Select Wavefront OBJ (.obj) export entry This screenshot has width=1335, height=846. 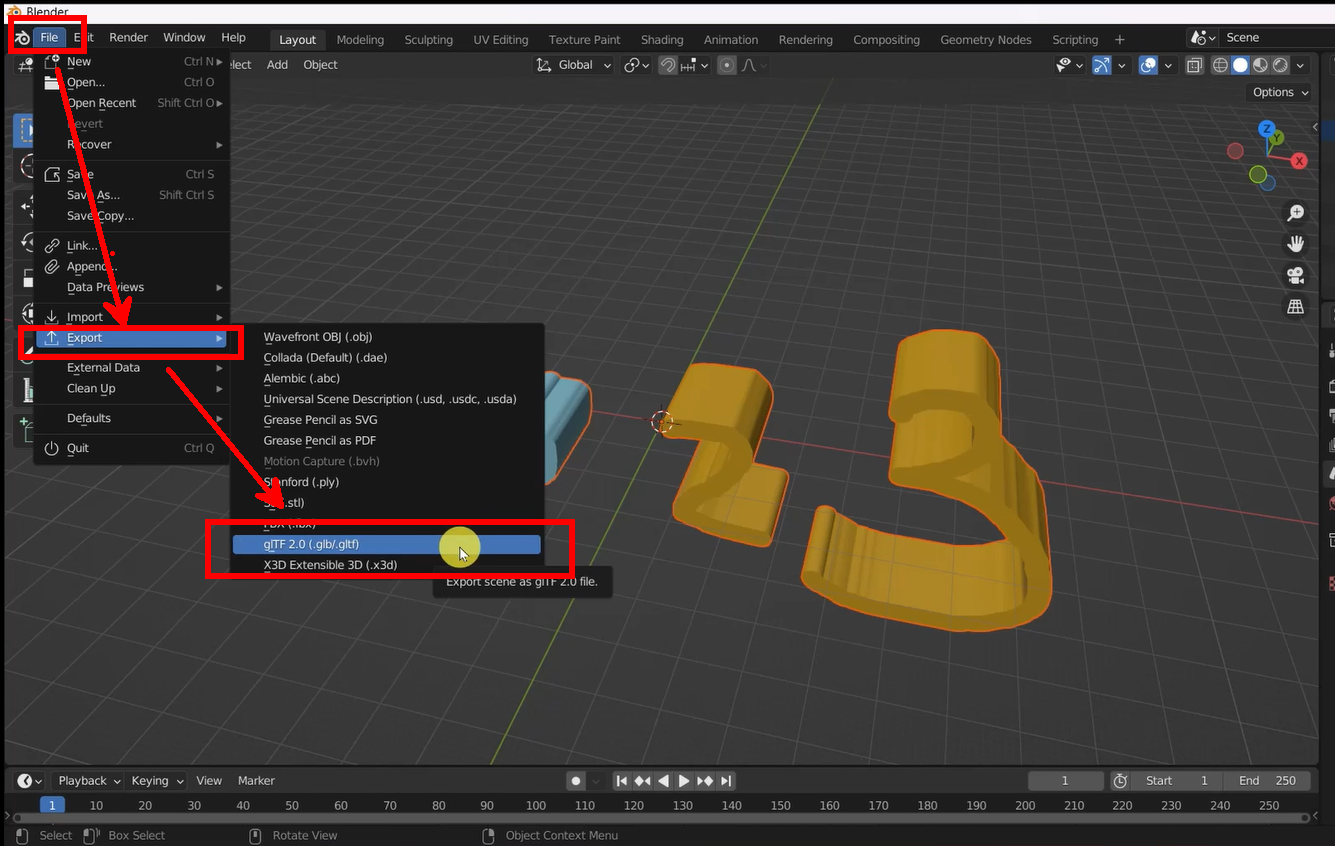point(318,337)
